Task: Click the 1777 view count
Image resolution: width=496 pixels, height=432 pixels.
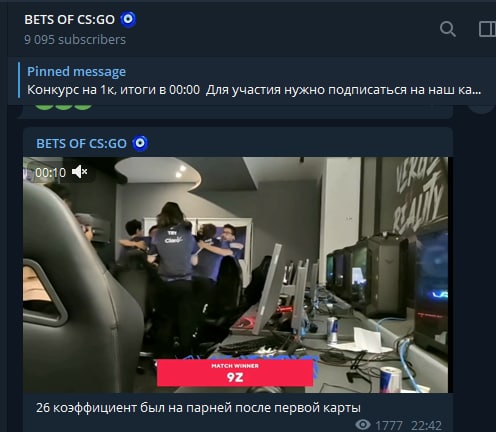Action: tap(389, 425)
